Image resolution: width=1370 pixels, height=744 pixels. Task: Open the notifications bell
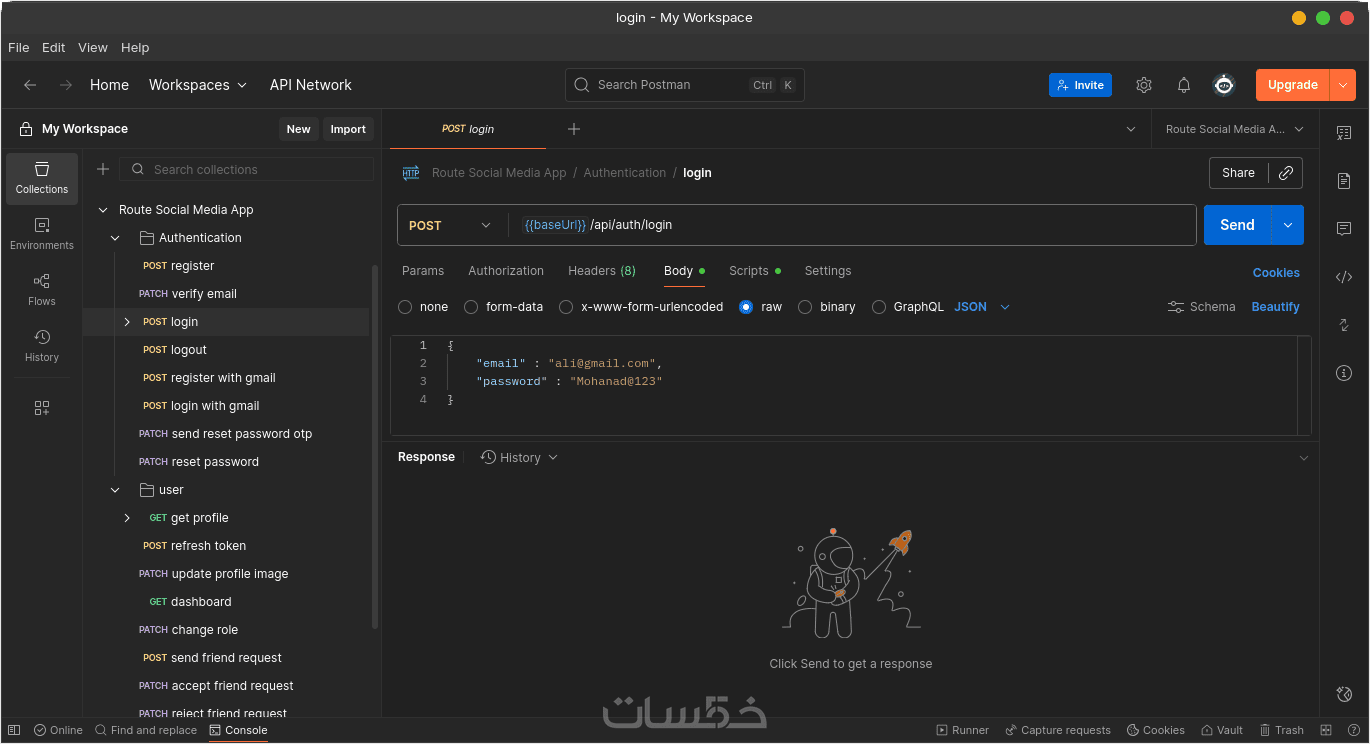[x=1184, y=85]
